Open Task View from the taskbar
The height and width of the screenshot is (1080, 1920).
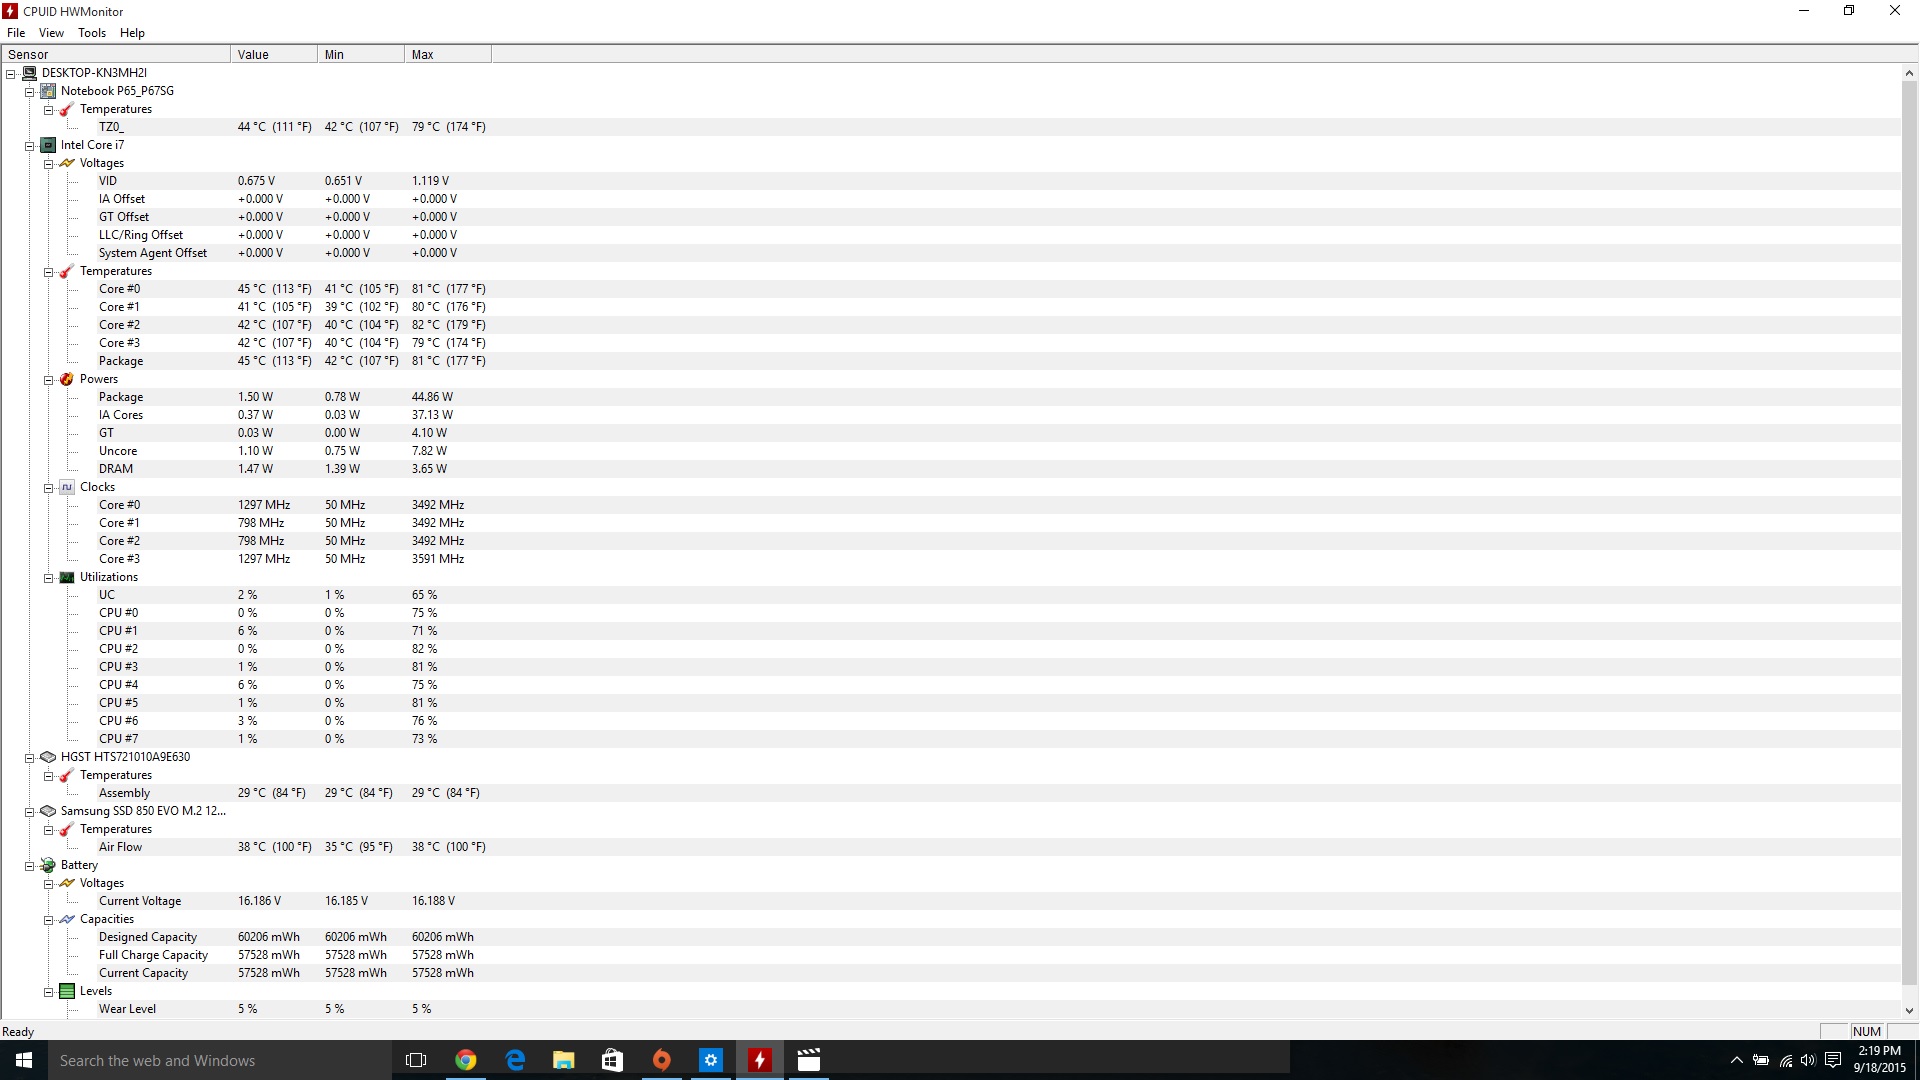(x=416, y=1060)
